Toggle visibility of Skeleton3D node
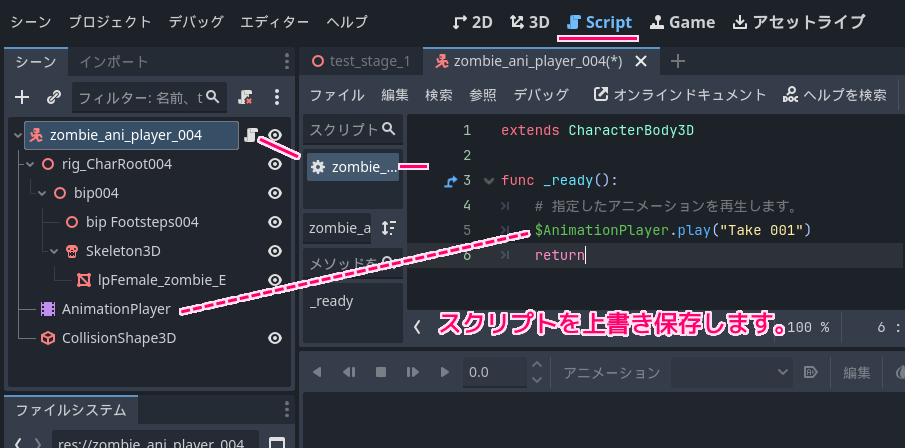The image size is (905, 448). [x=274, y=251]
